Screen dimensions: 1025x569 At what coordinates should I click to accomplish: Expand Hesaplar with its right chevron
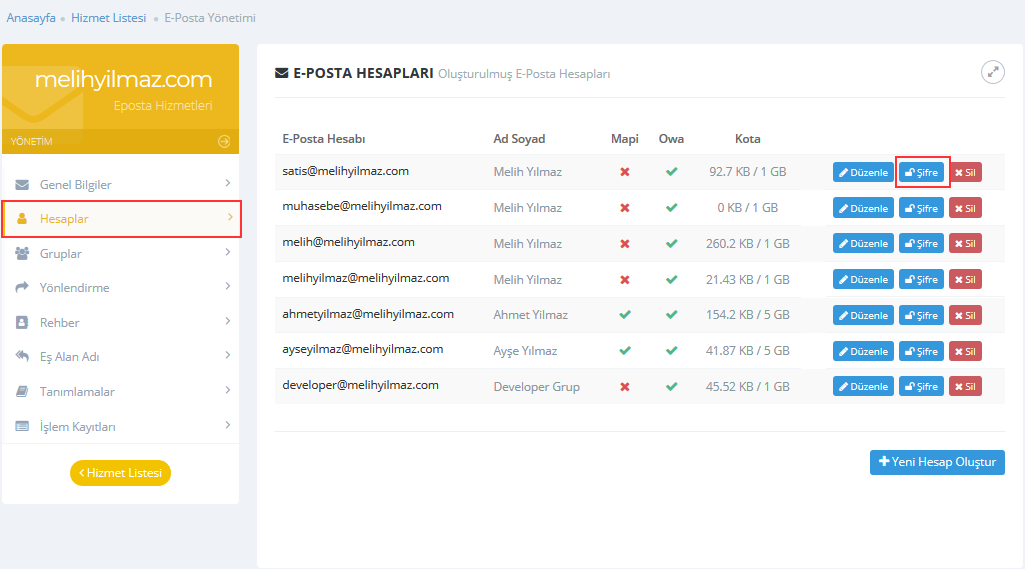[x=229, y=217]
